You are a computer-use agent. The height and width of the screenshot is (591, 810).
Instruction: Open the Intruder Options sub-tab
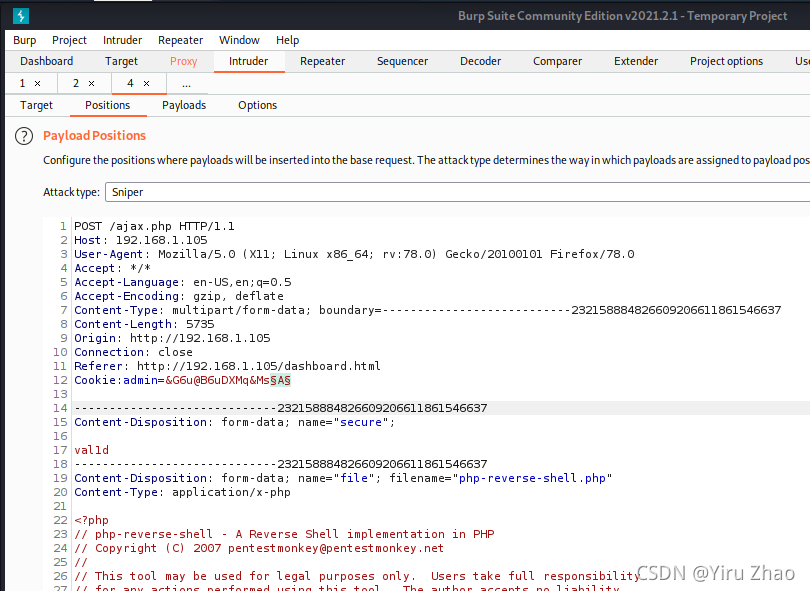pyautogui.click(x=257, y=105)
